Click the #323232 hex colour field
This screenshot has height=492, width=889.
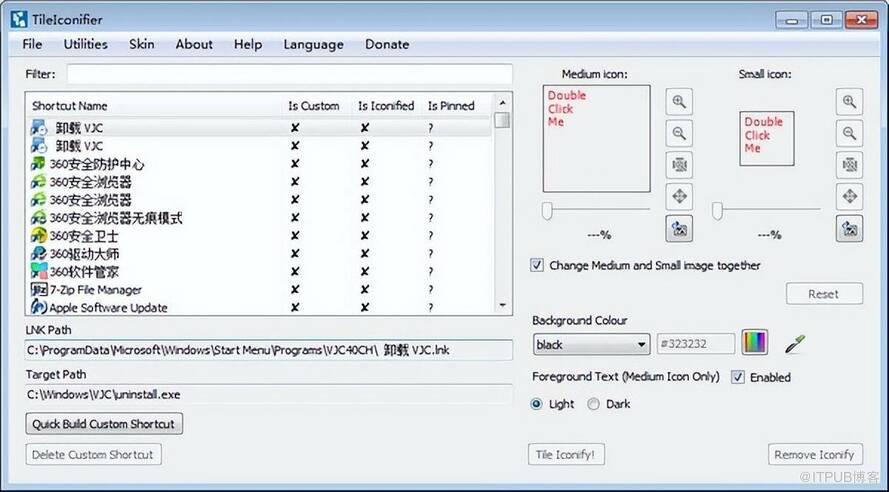[695, 344]
